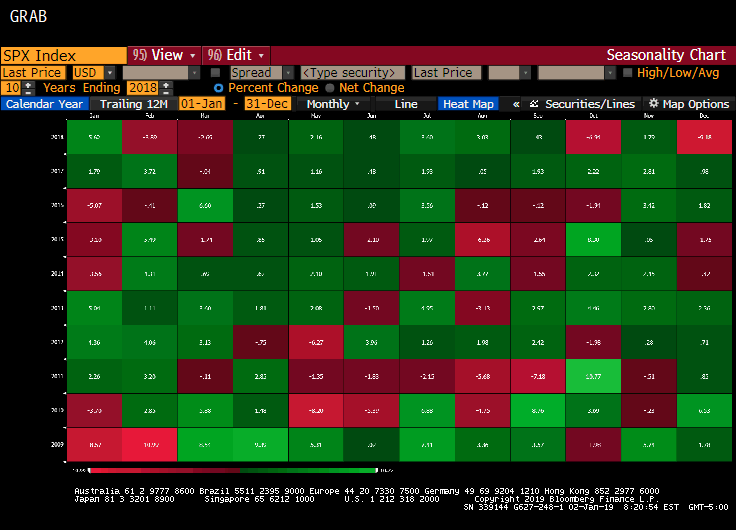Click the 2017 cell showing .98

(x=704, y=171)
